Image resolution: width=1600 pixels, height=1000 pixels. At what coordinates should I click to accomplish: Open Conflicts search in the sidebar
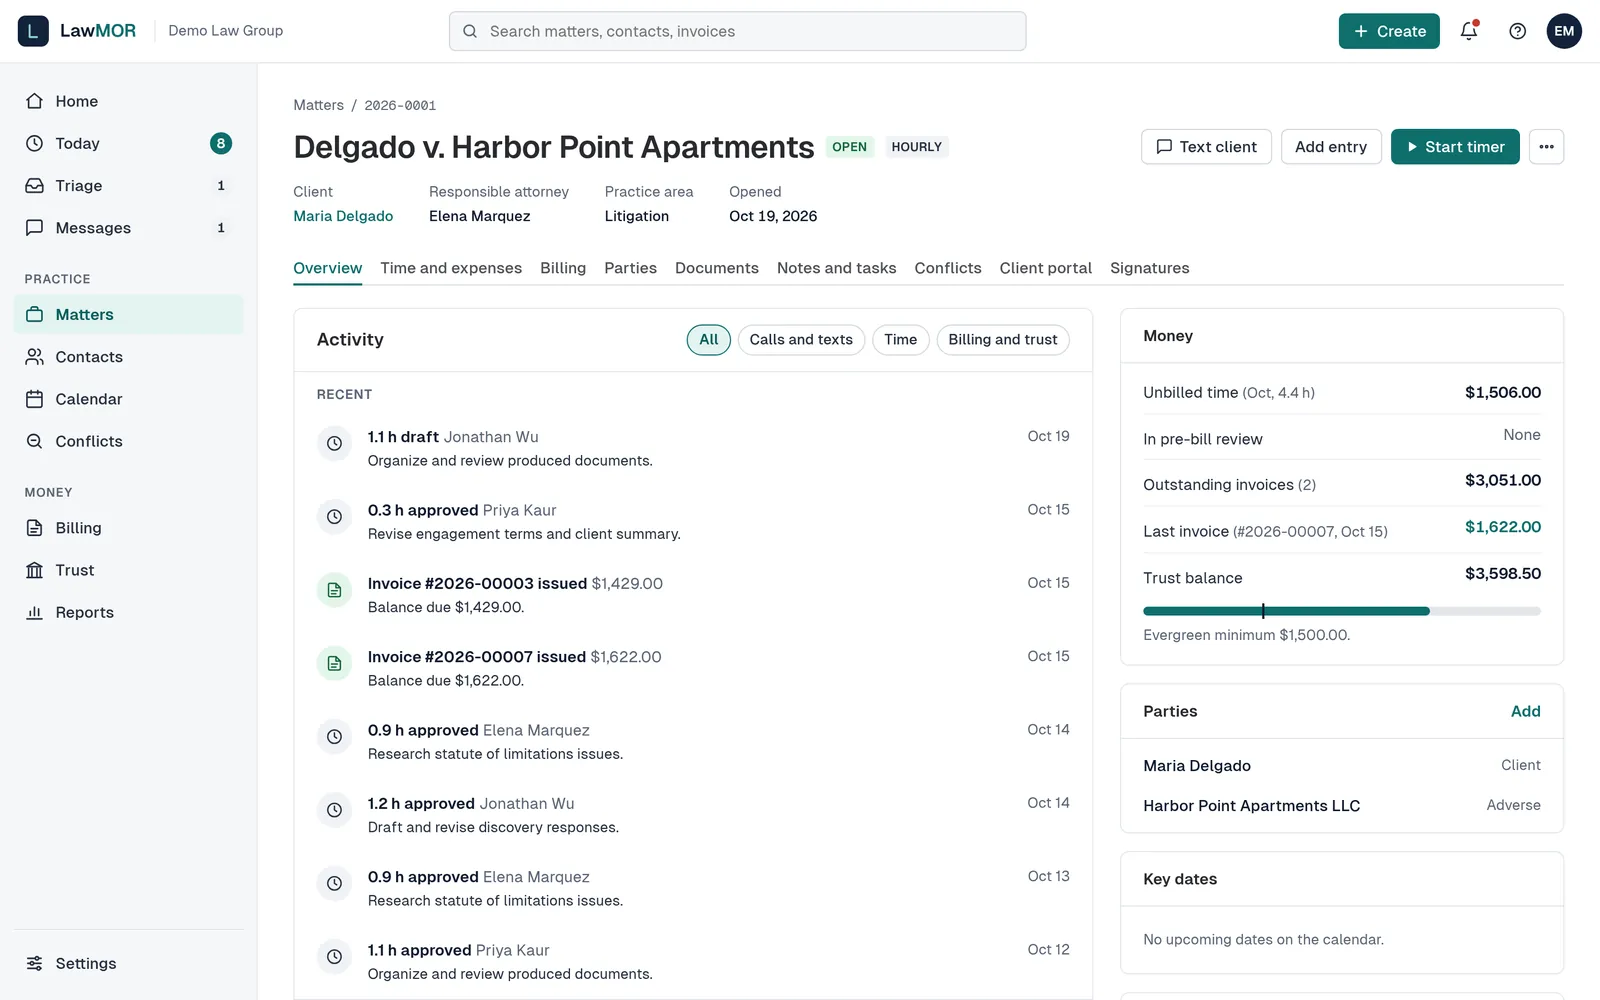(128, 441)
